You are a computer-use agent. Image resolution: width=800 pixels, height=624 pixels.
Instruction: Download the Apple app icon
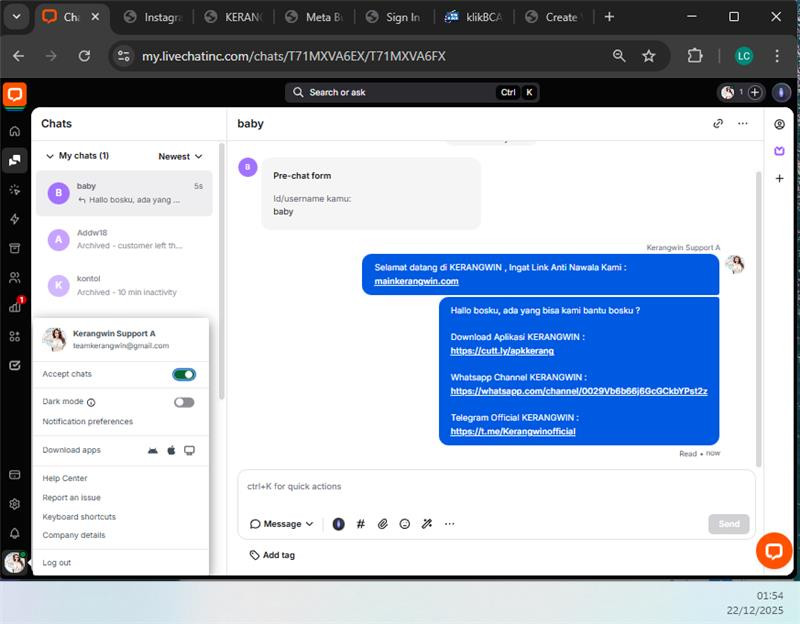tap(171, 450)
